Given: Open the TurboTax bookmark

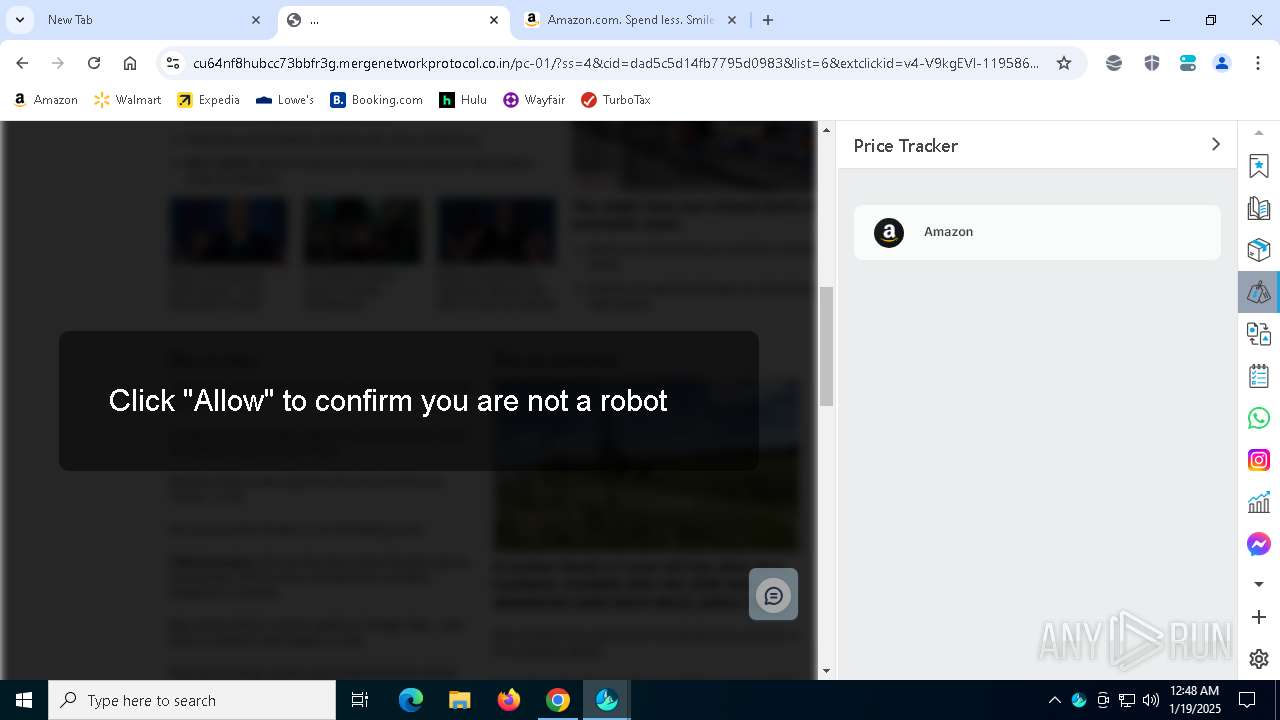Looking at the screenshot, I should coord(616,100).
